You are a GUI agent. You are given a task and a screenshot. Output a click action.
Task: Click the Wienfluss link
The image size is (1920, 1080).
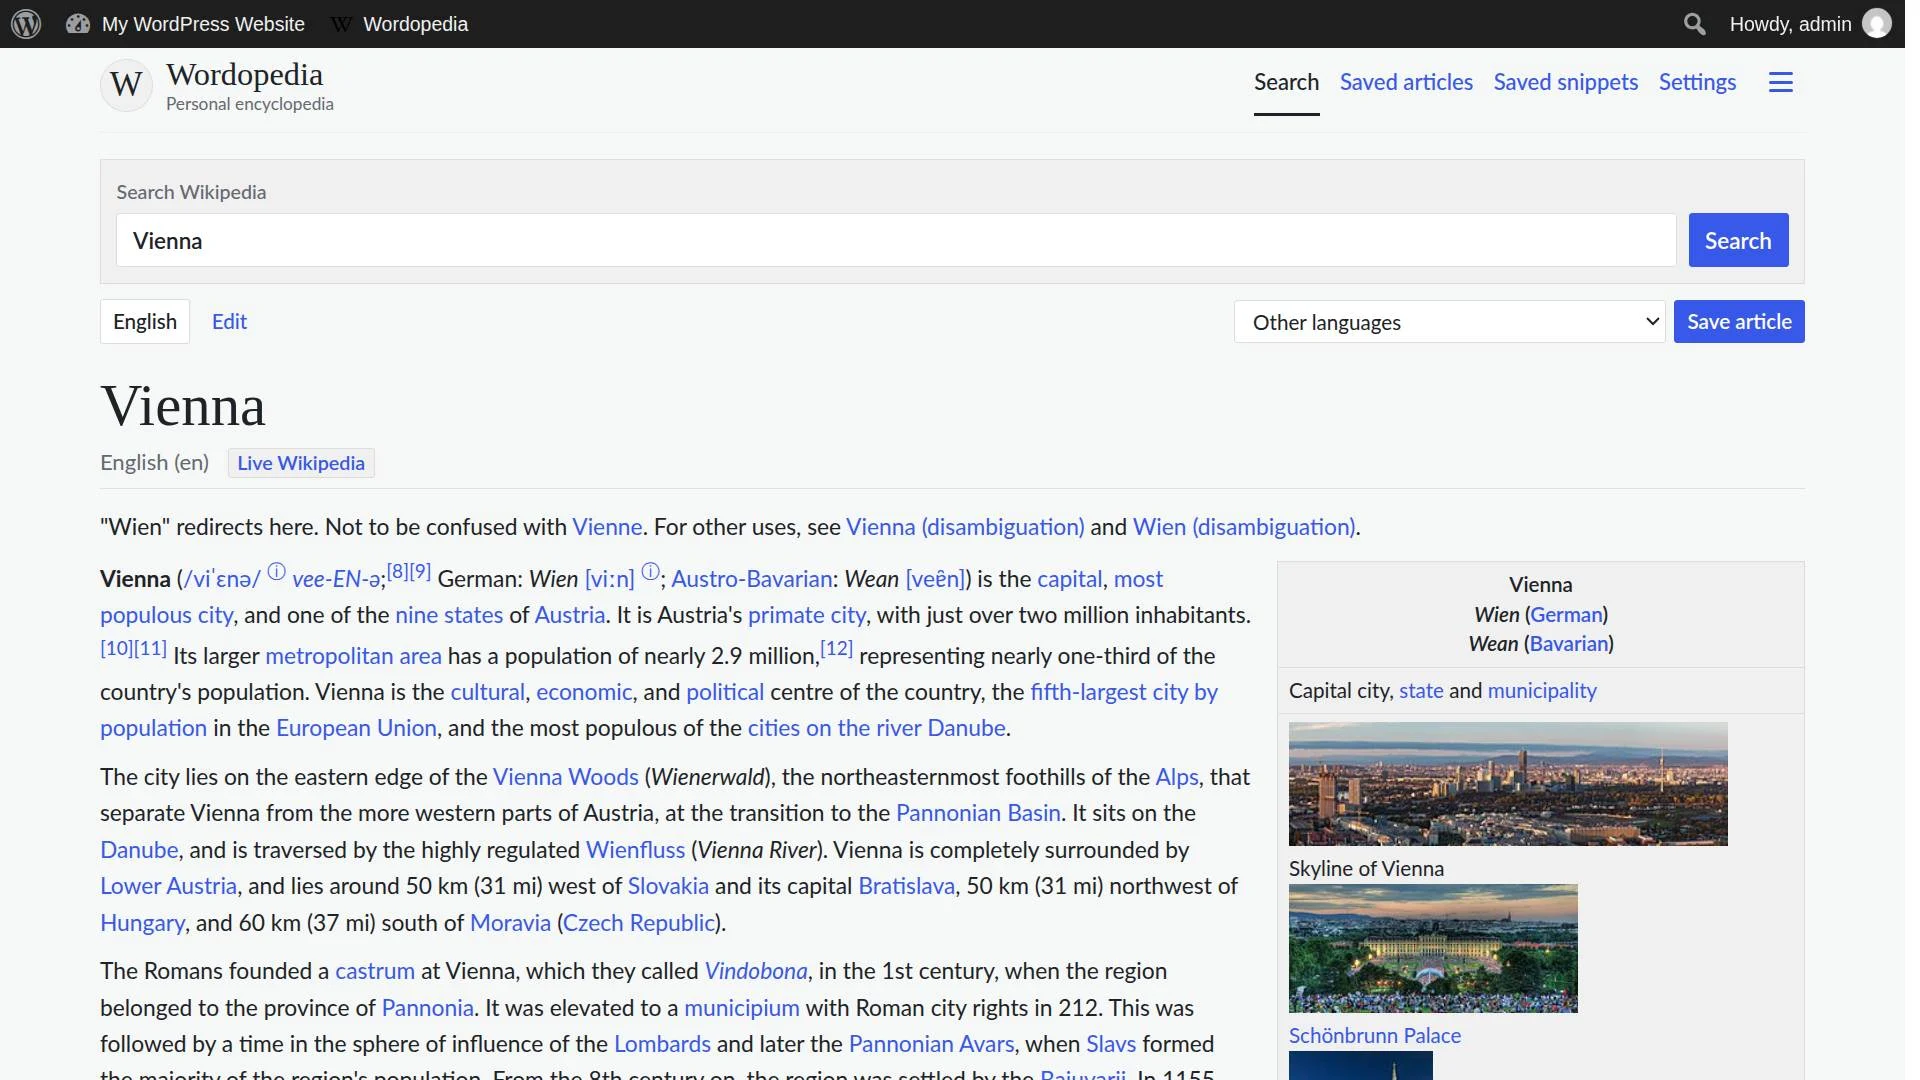[x=635, y=850]
